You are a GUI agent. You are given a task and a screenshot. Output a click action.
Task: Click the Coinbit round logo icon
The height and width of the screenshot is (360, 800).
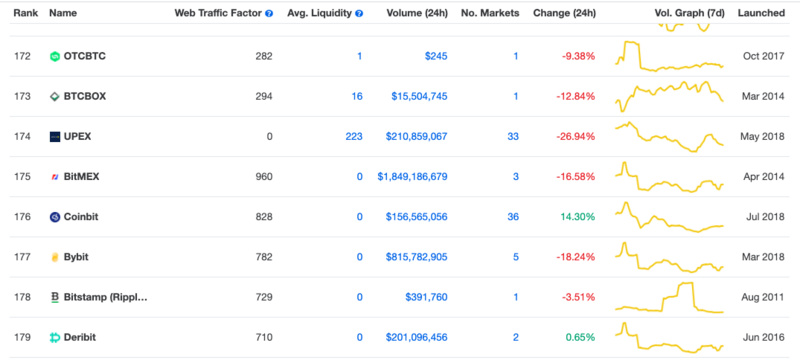[55, 217]
